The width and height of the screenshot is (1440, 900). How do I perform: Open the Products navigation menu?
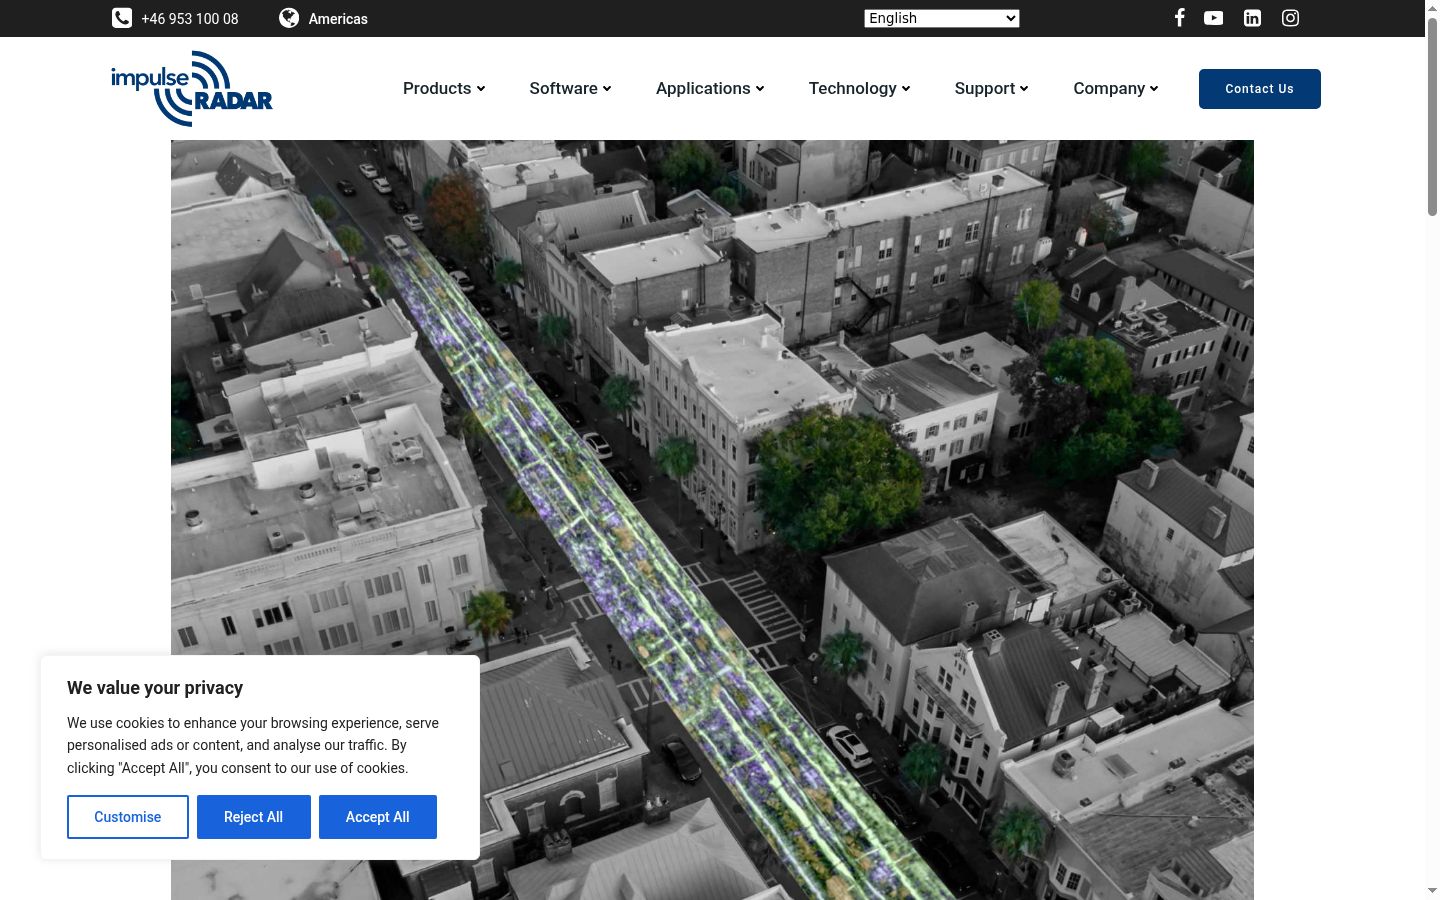(437, 89)
